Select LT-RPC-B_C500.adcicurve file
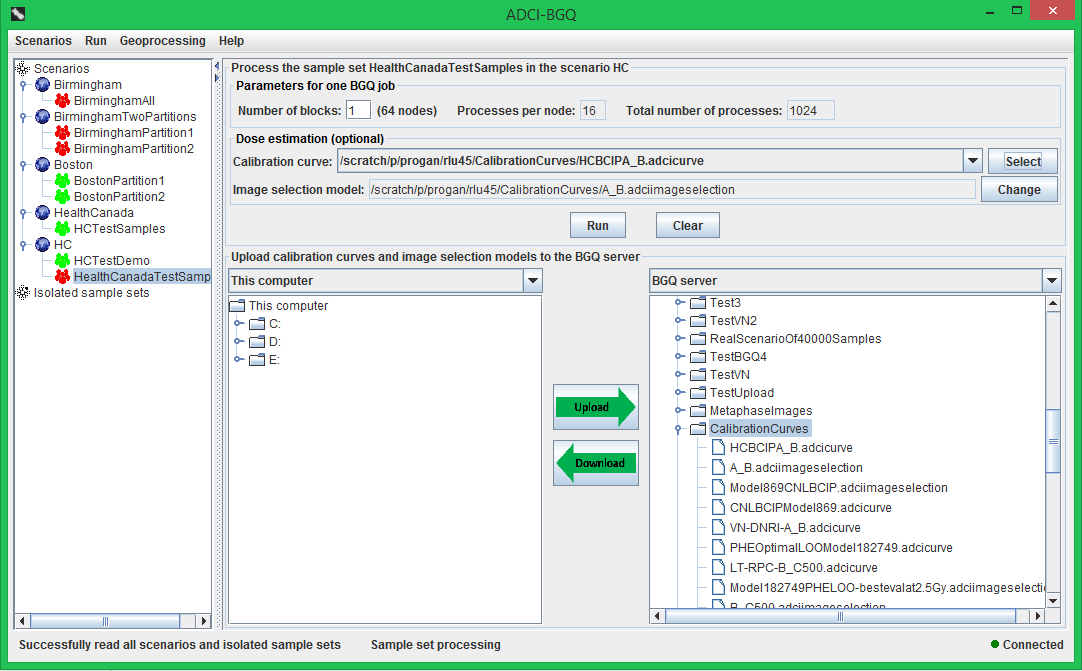 (x=803, y=568)
